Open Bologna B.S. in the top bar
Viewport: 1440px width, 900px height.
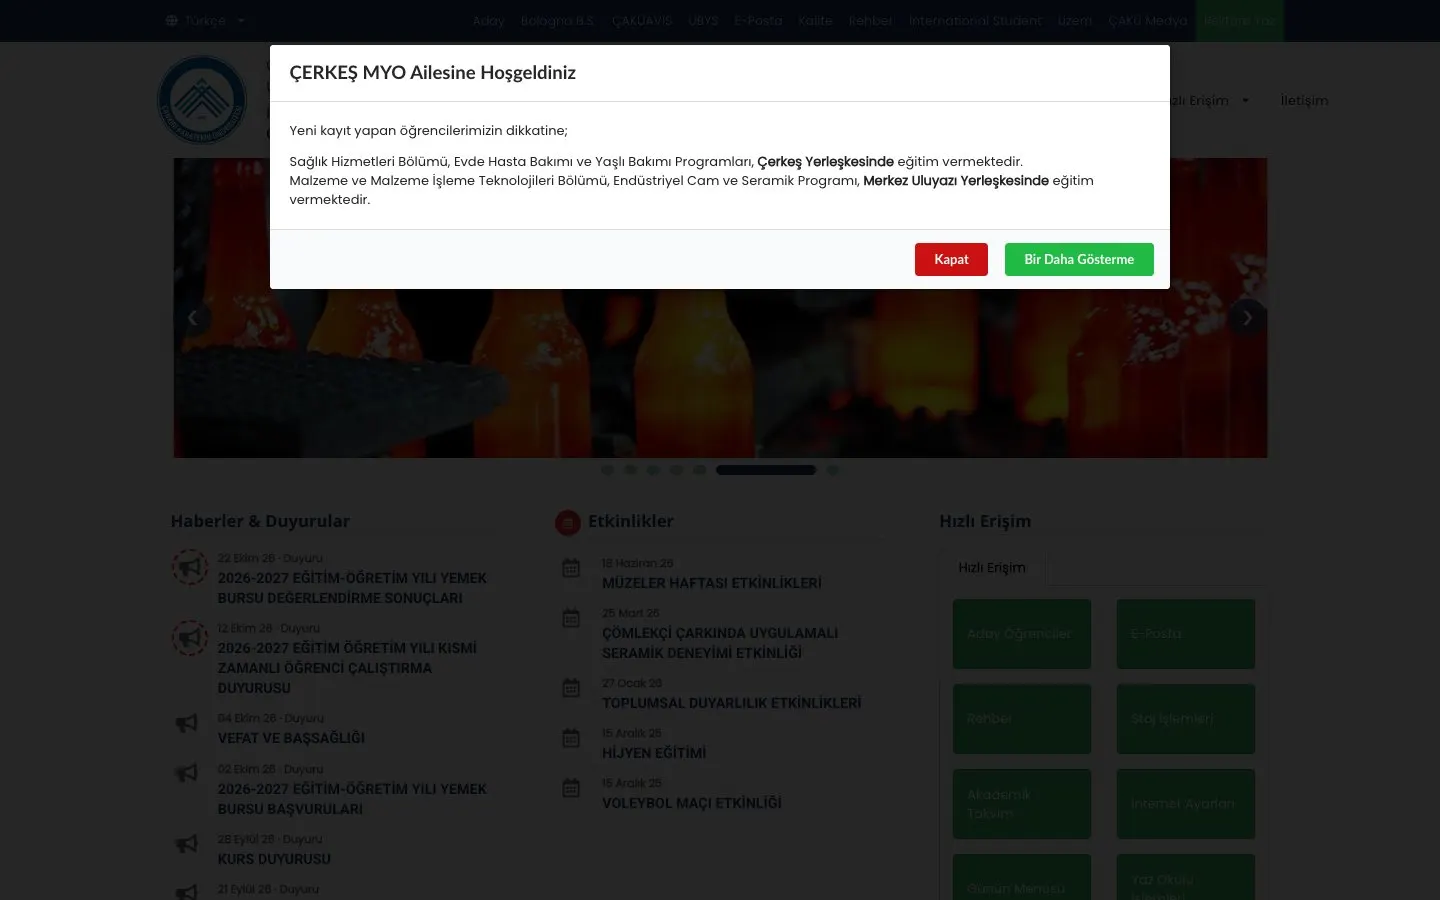click(557, 20)
